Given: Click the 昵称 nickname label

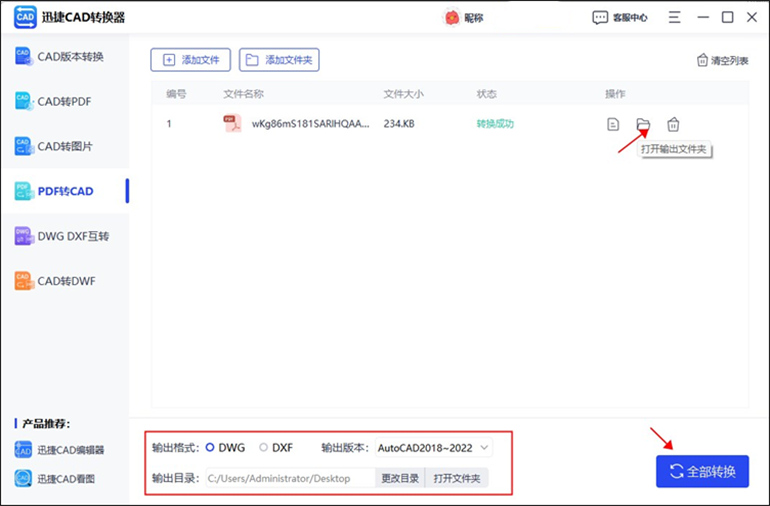Looking at the screenshot, I should tap(474, 18).
